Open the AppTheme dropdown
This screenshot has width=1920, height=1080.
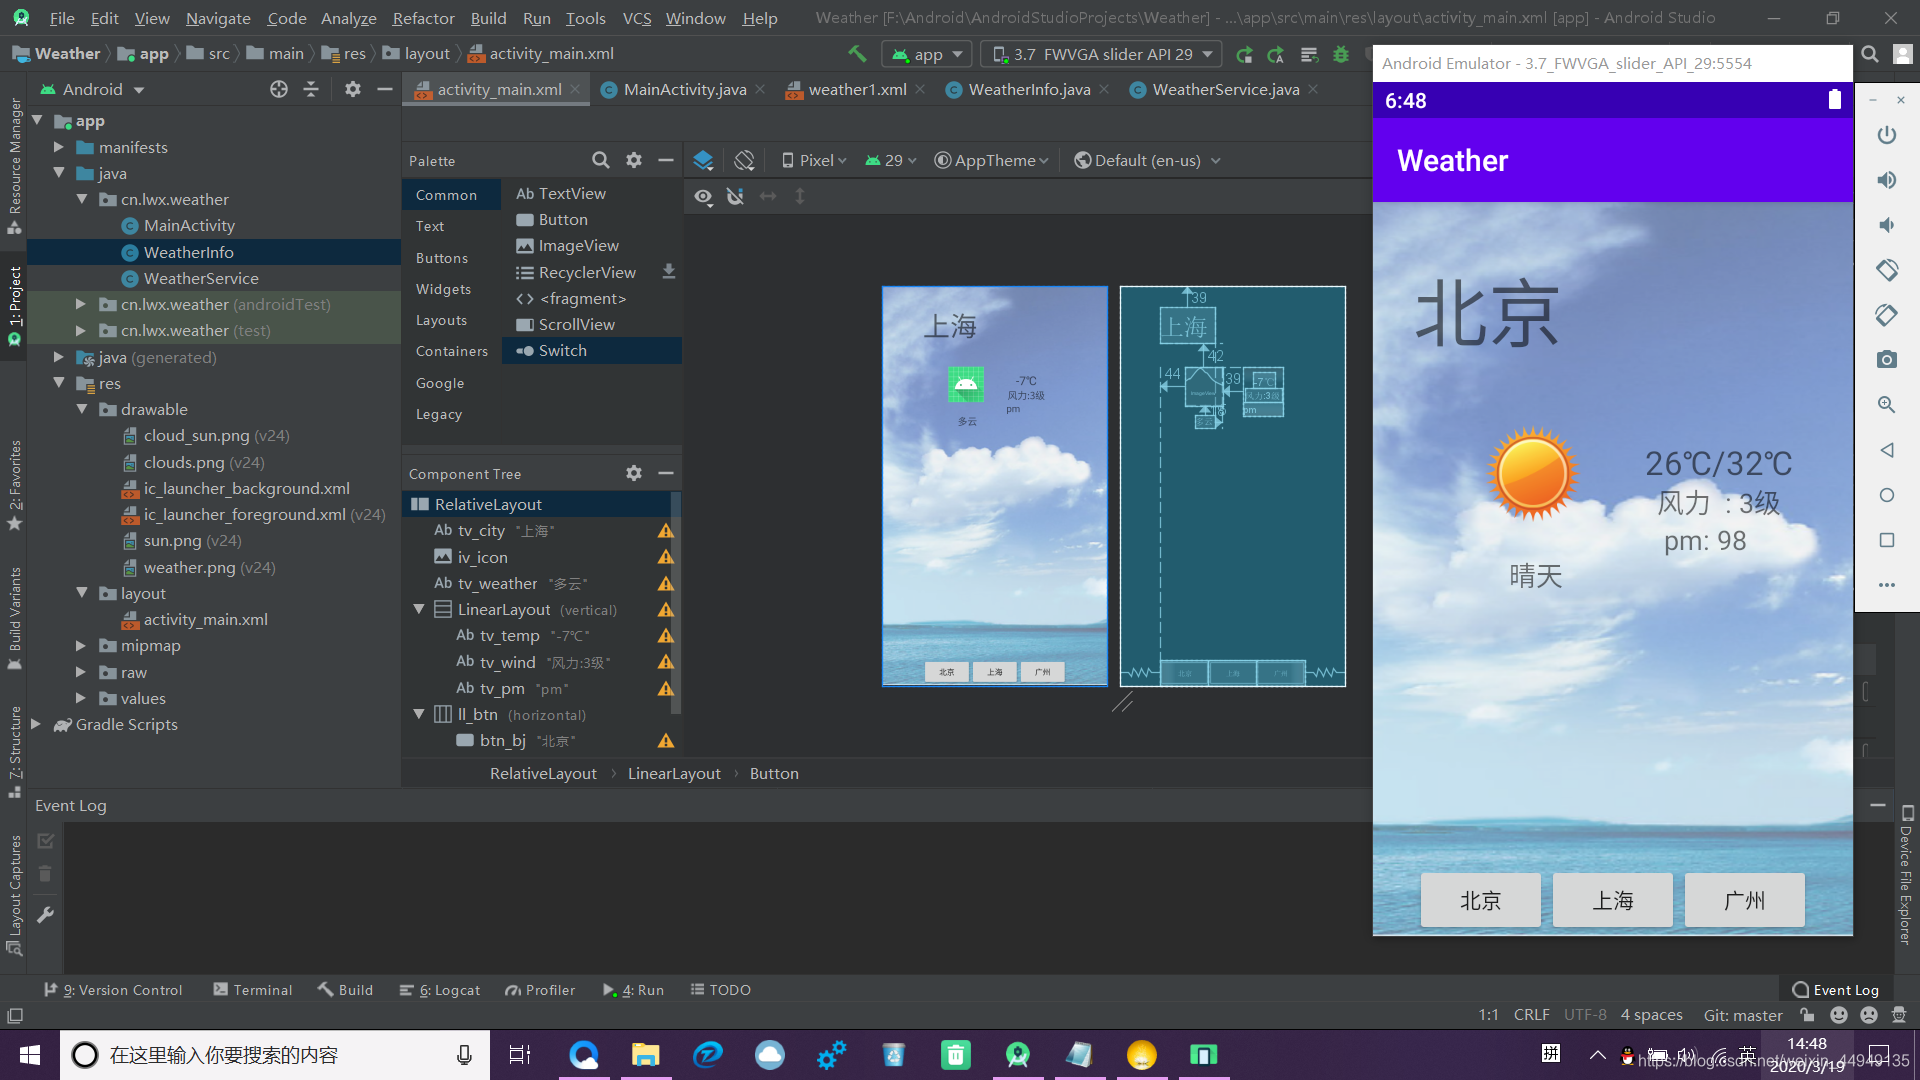tap(991, 160)
